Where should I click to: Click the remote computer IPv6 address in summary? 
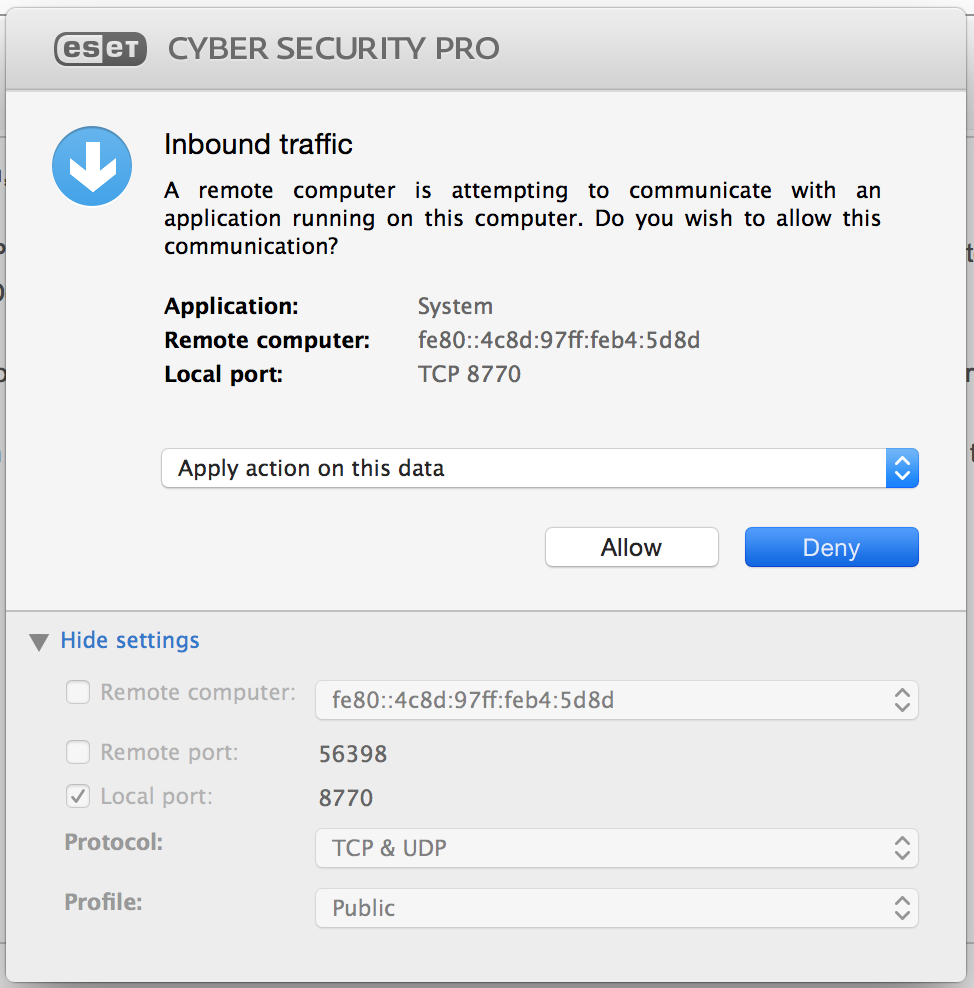tap(559, 340)
